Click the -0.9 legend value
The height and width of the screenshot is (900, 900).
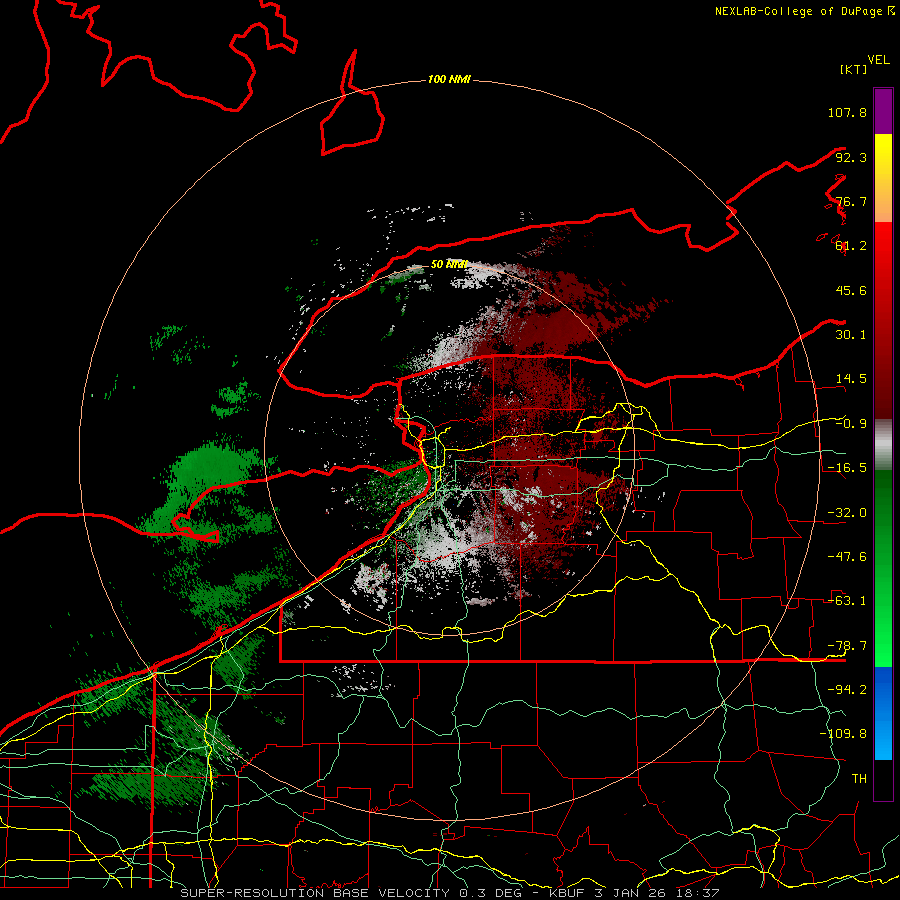click(851, 424)
